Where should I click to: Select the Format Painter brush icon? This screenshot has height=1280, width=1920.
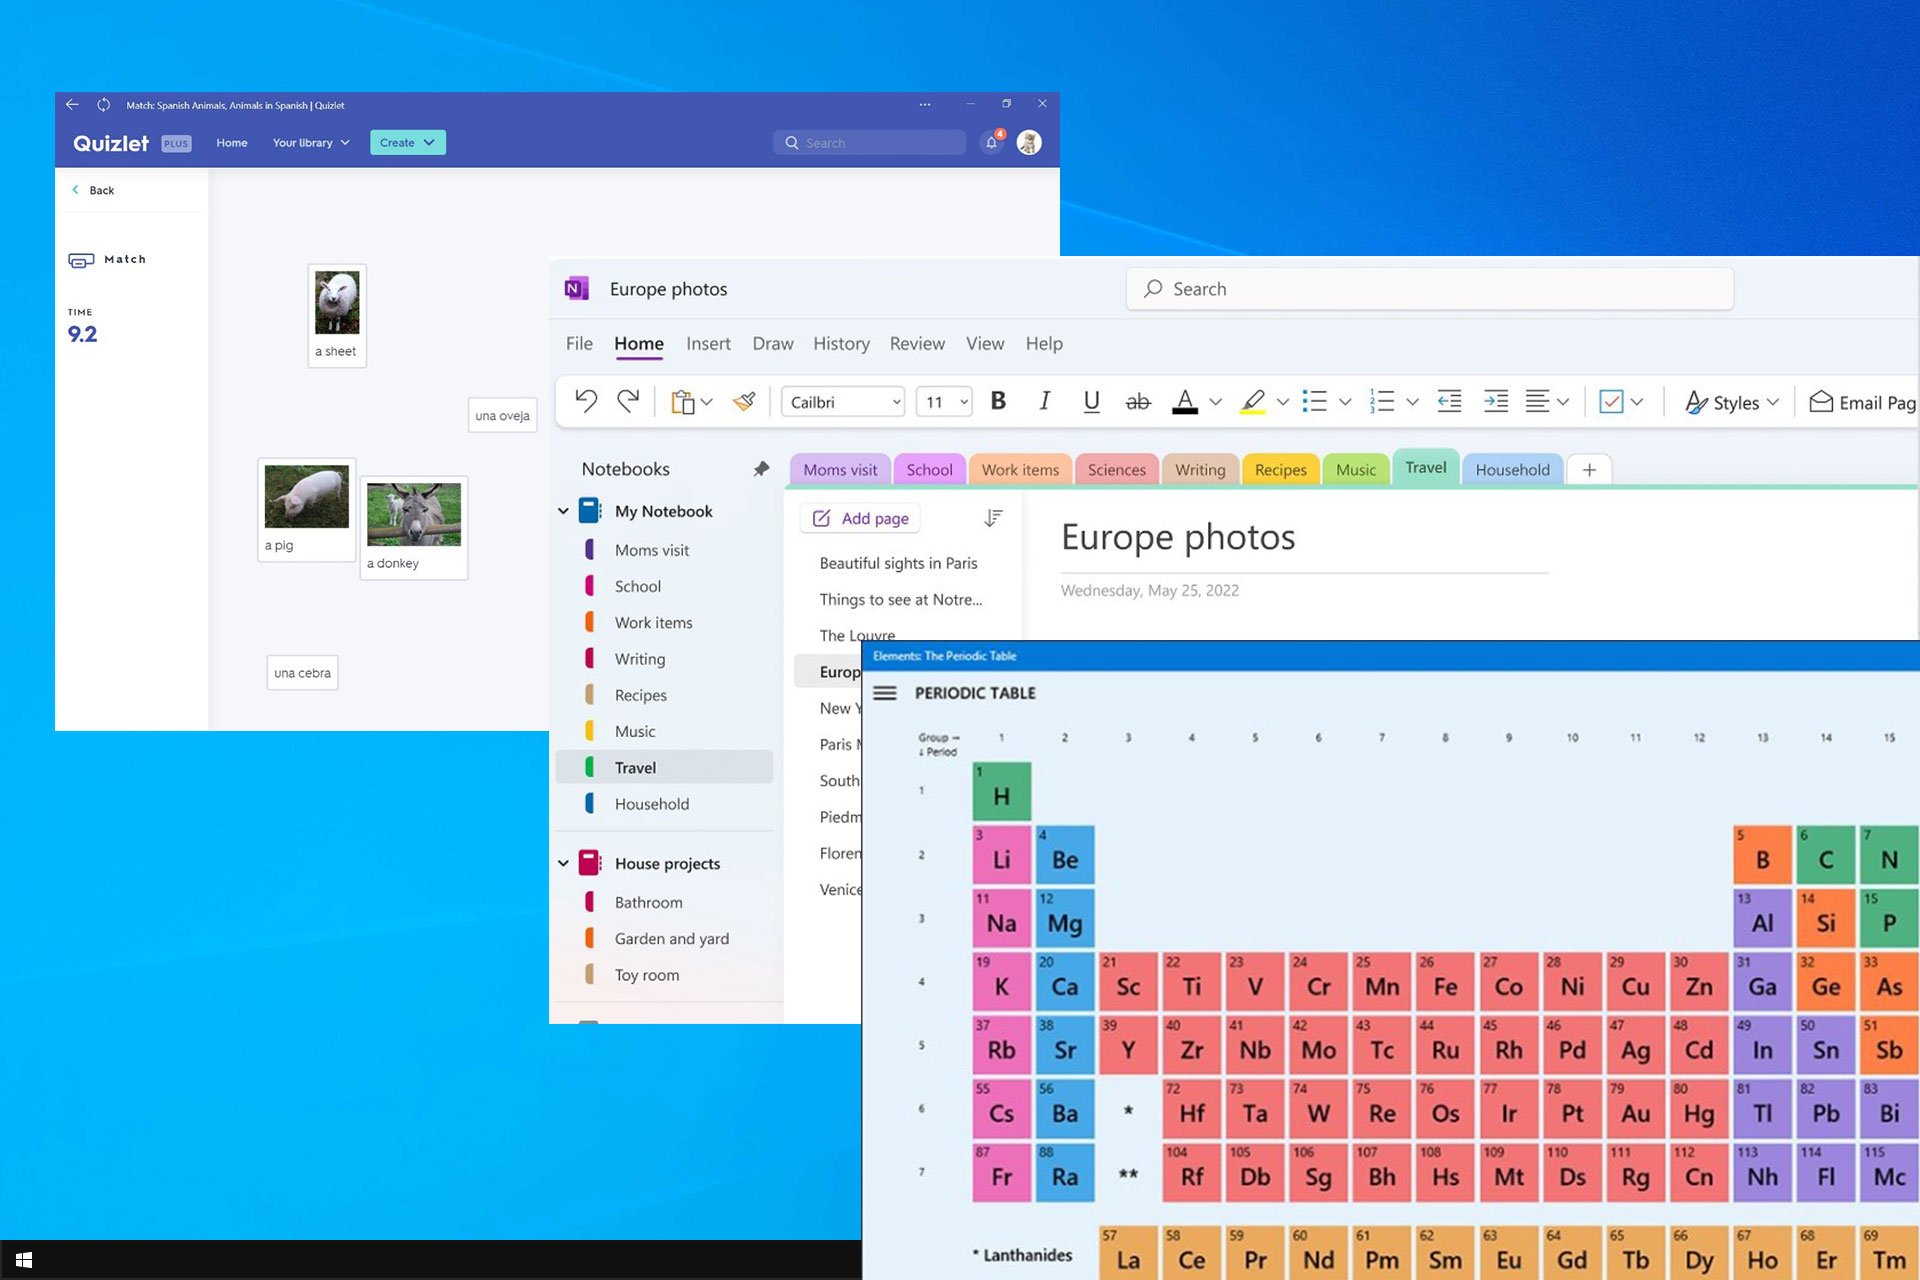click(x=744, y=402)
